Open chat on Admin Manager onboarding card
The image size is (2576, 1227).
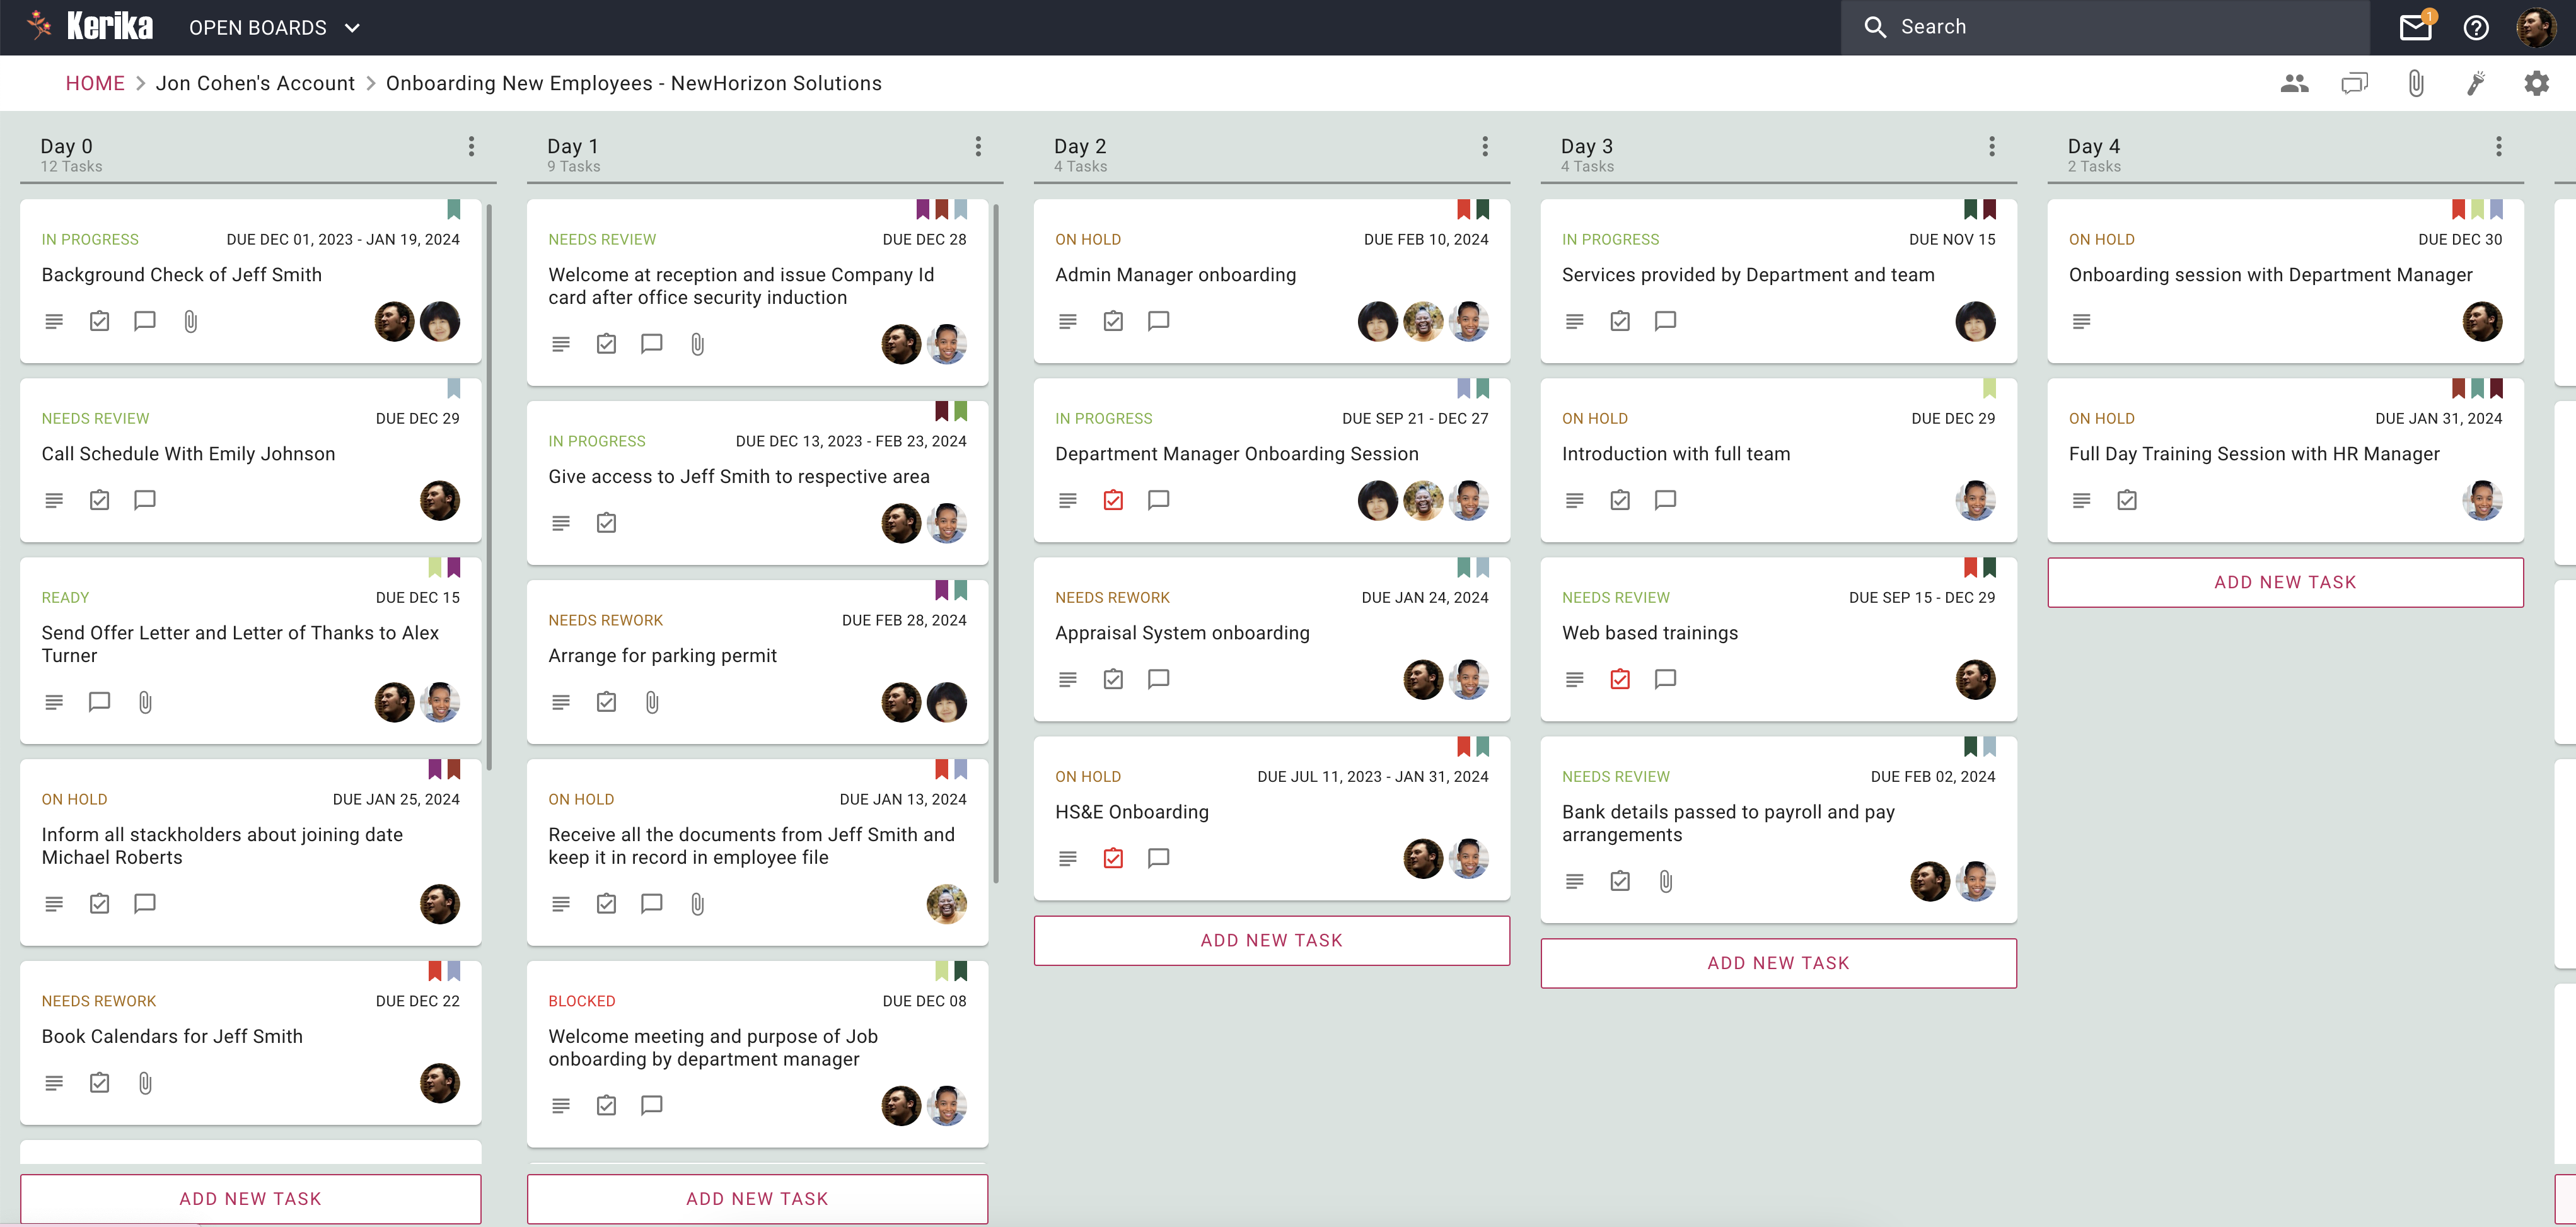tap(1158, 321)
